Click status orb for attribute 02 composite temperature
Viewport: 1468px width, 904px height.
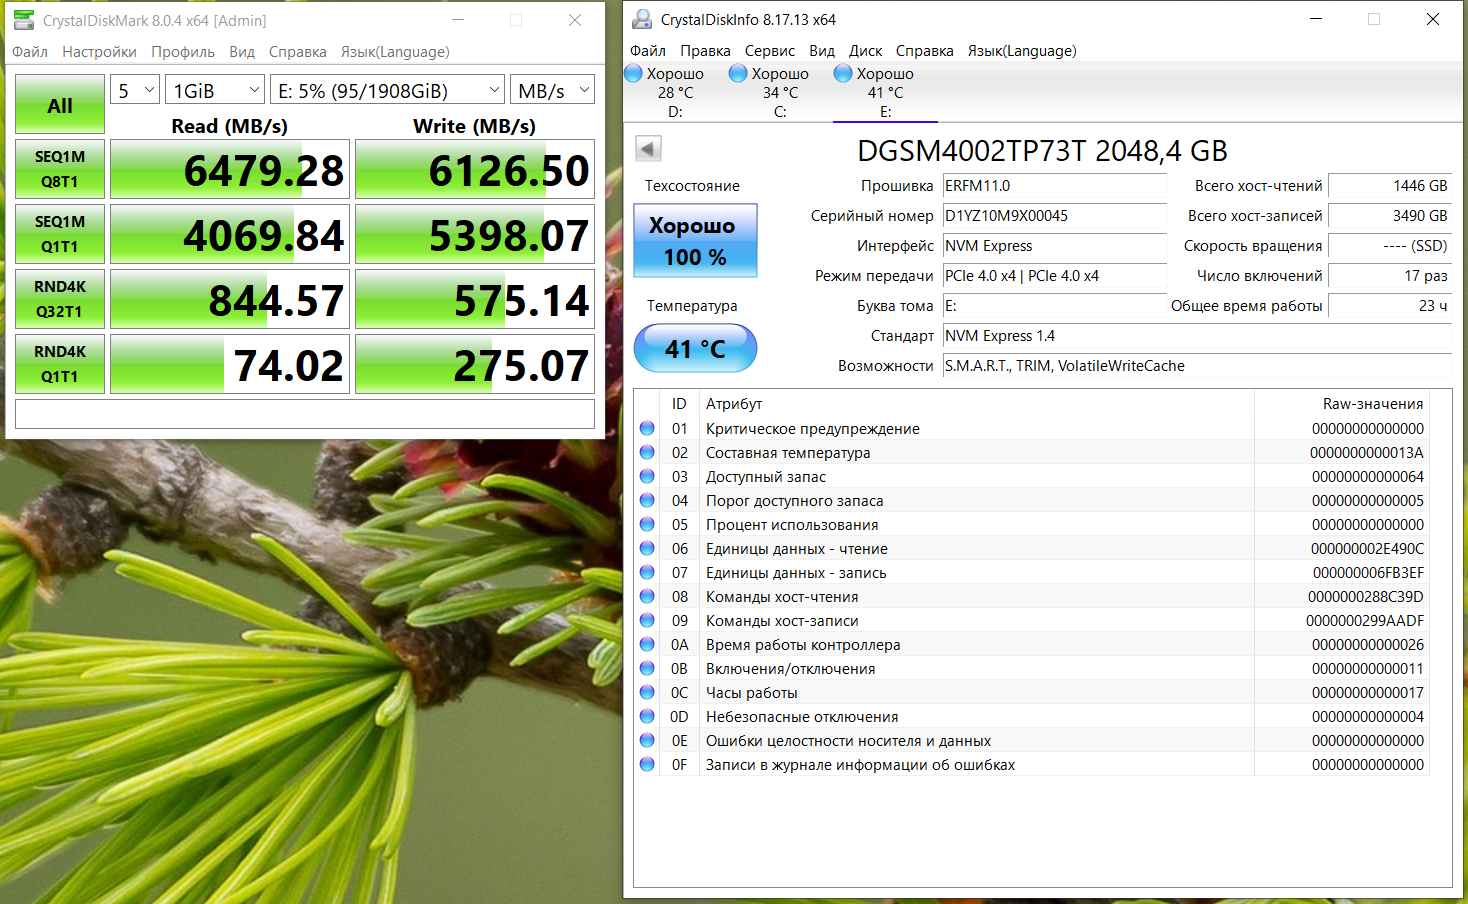click(647, 452)
